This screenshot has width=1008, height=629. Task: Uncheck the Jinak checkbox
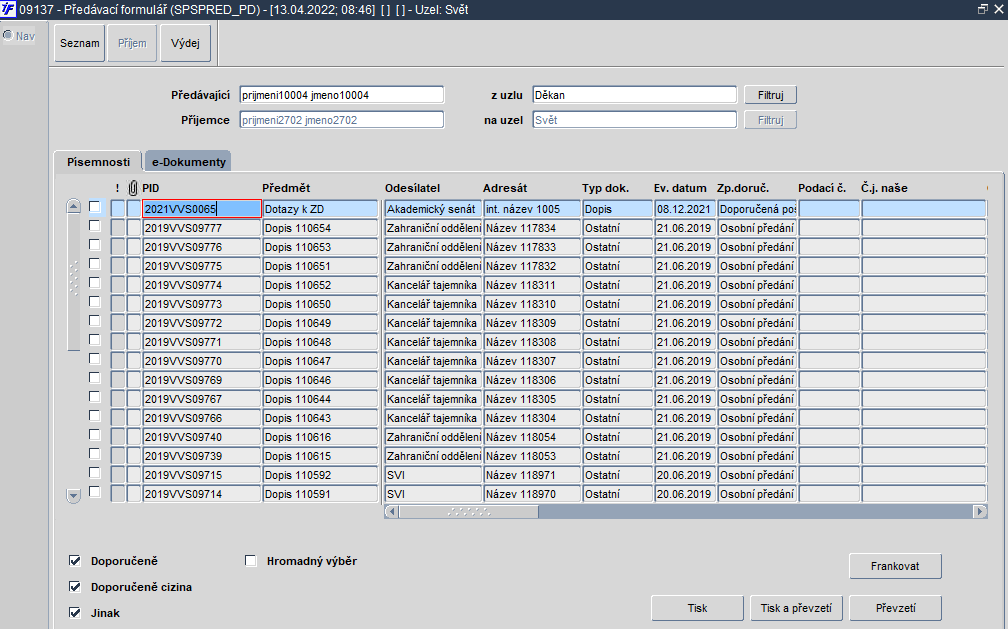coord(75,612)
